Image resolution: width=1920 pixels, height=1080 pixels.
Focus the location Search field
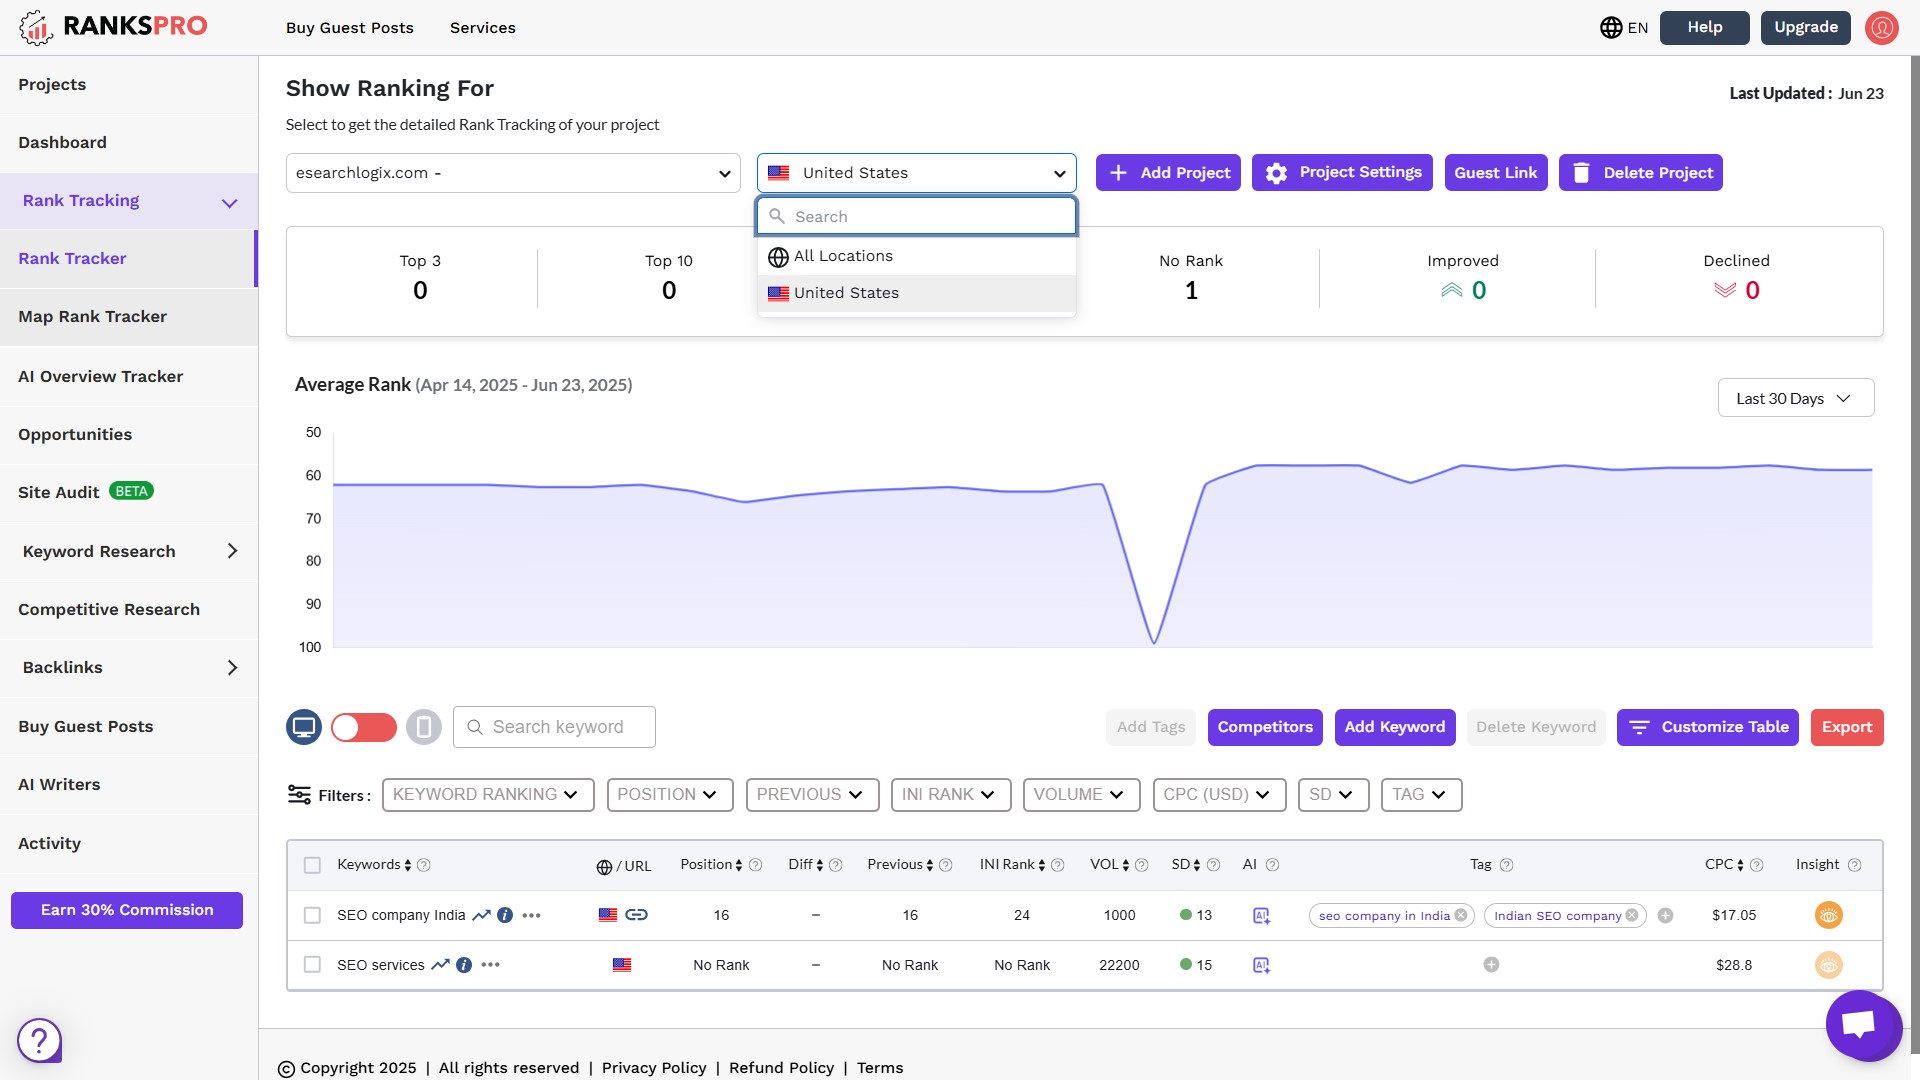click(917, 217)
